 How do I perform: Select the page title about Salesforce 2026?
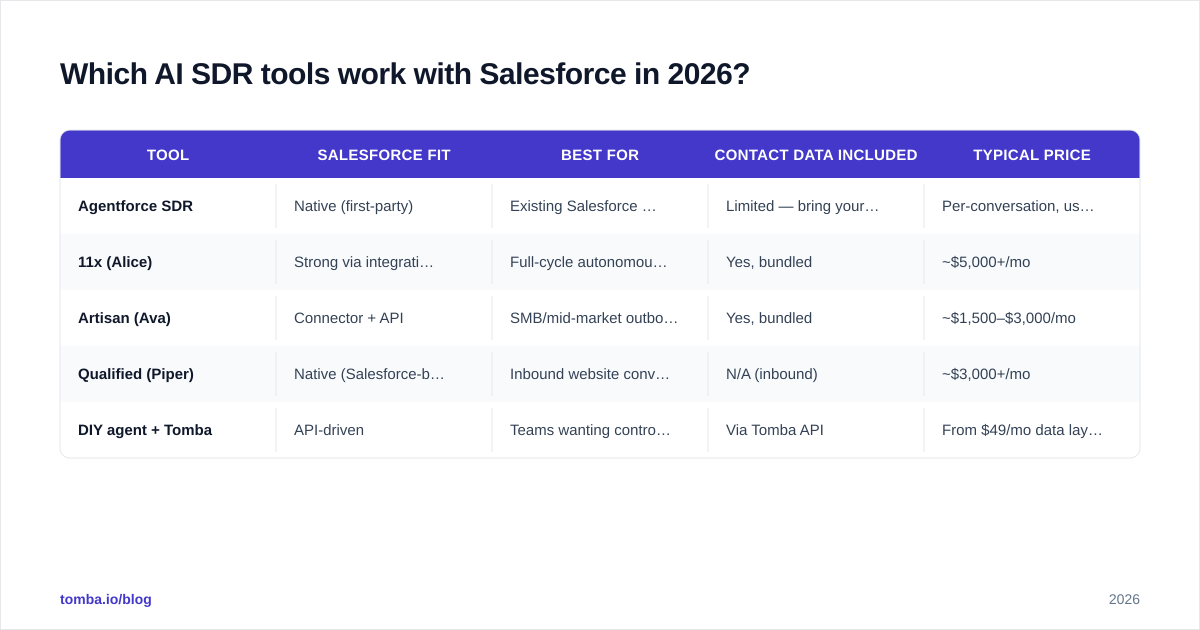tap(405, 74)
